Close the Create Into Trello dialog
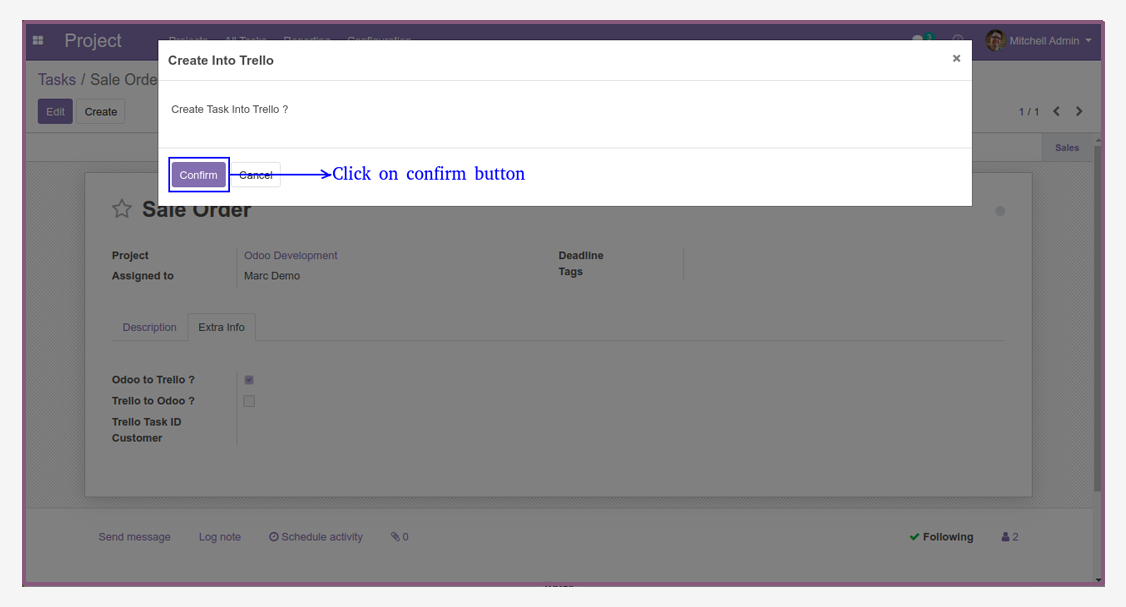The height and width of the screenshot is (607, 1126). [x=956, y=59]
